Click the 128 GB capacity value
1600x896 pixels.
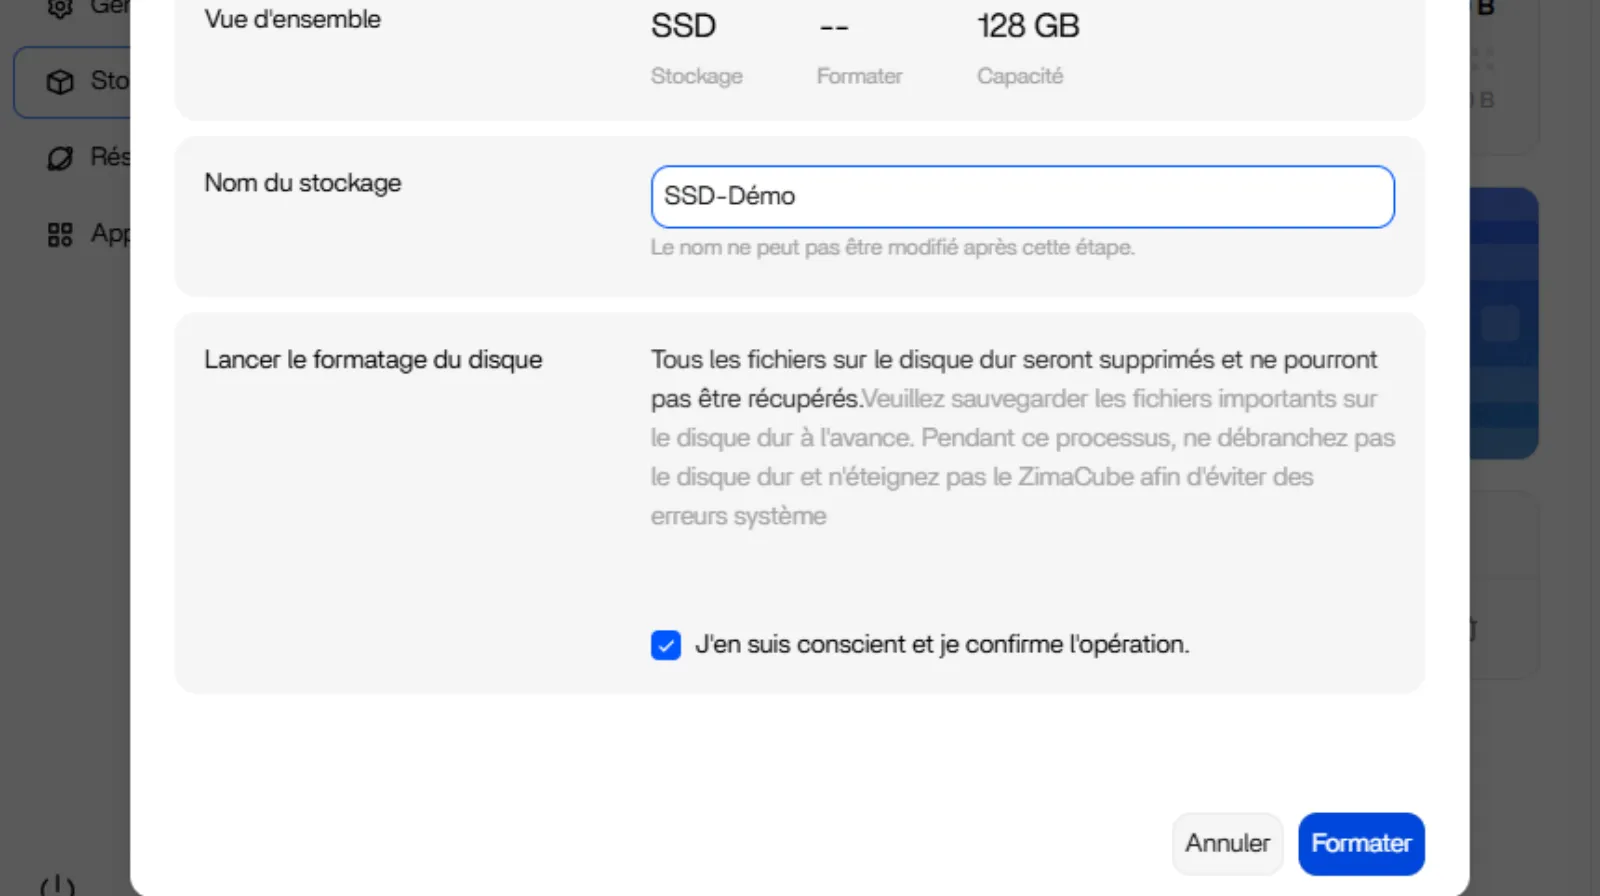coord(1028,26)
